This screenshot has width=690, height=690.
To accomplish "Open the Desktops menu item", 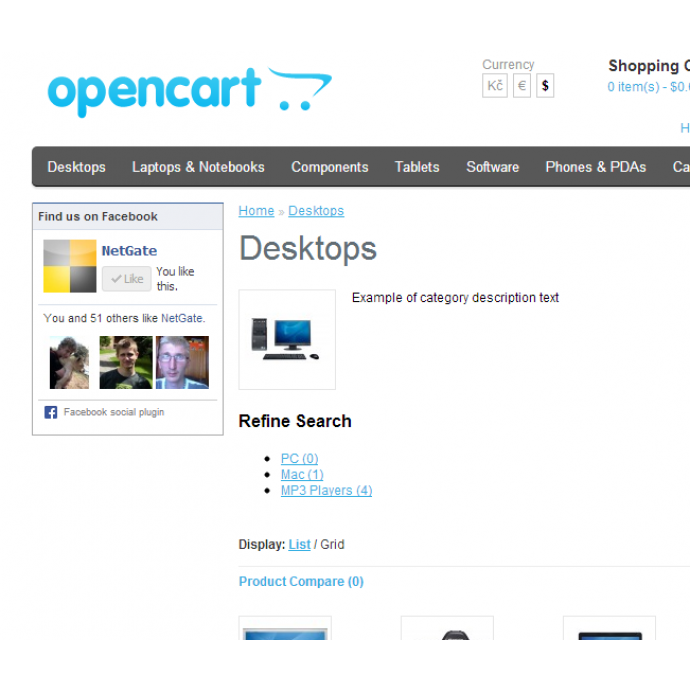I will tap(77, 167).
